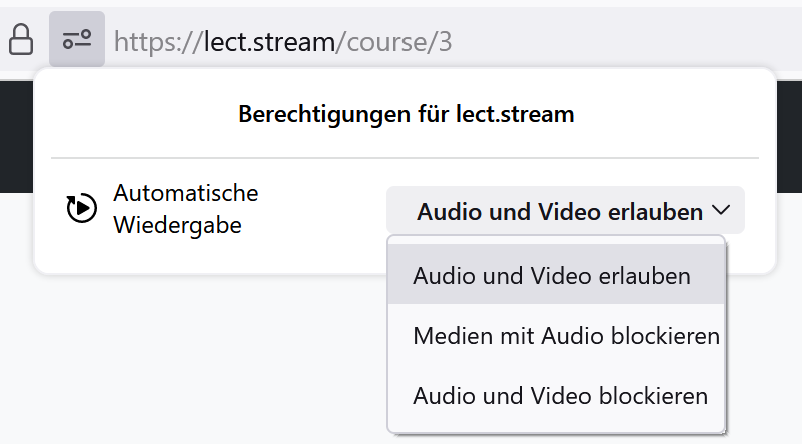The width and height of the screenshot is (802, 444).
Task: Click the site security lock icon
Action: [x=20, y=40]
